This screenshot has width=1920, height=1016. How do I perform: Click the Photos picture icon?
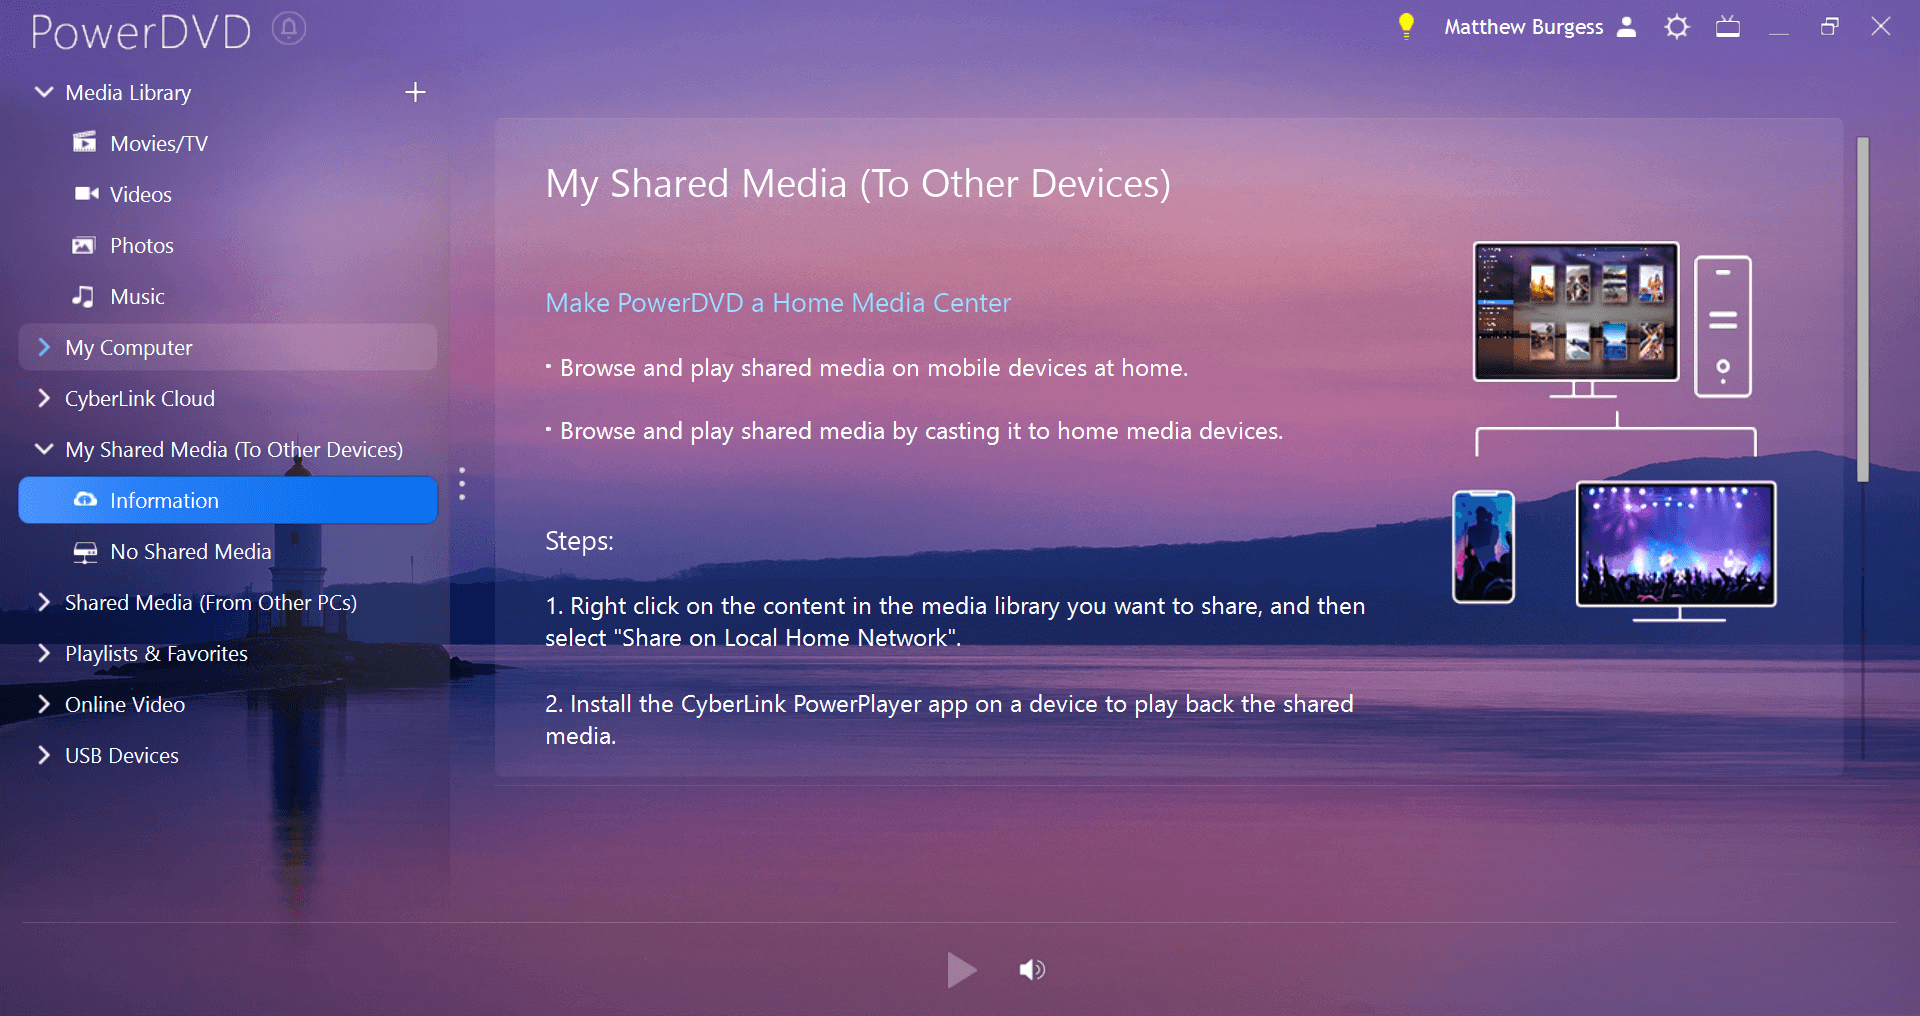(84, 245)
